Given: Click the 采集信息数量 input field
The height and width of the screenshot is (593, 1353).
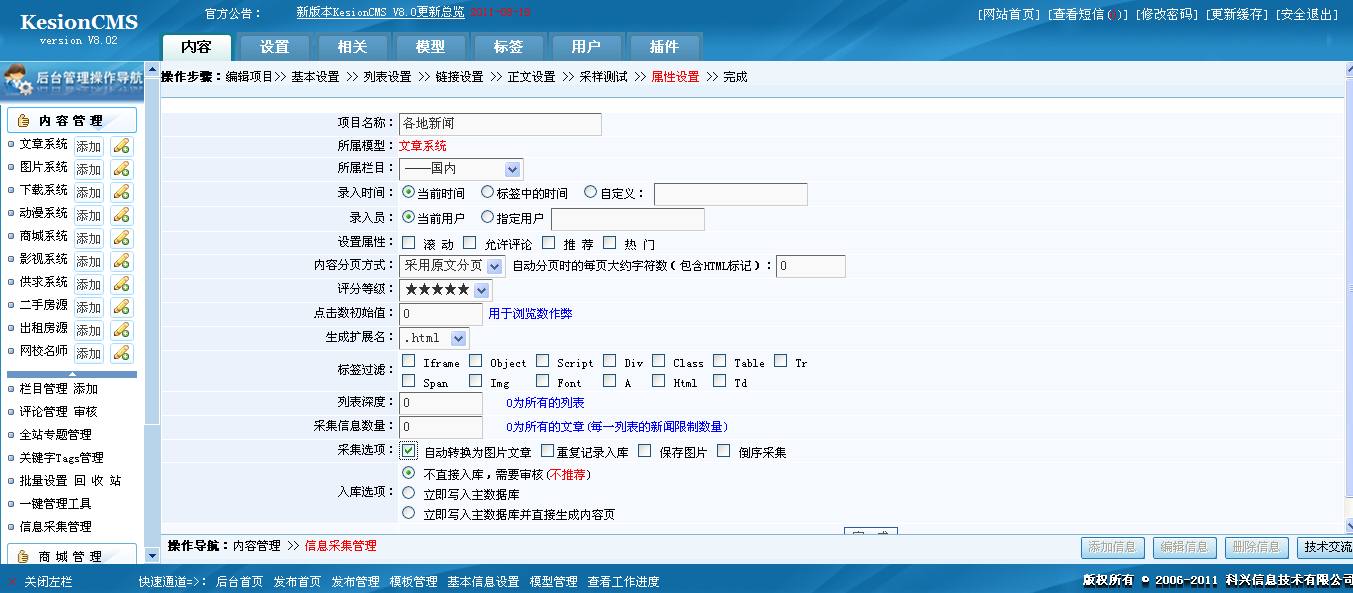Looking at the screenshot, I should tap(441, 427).
